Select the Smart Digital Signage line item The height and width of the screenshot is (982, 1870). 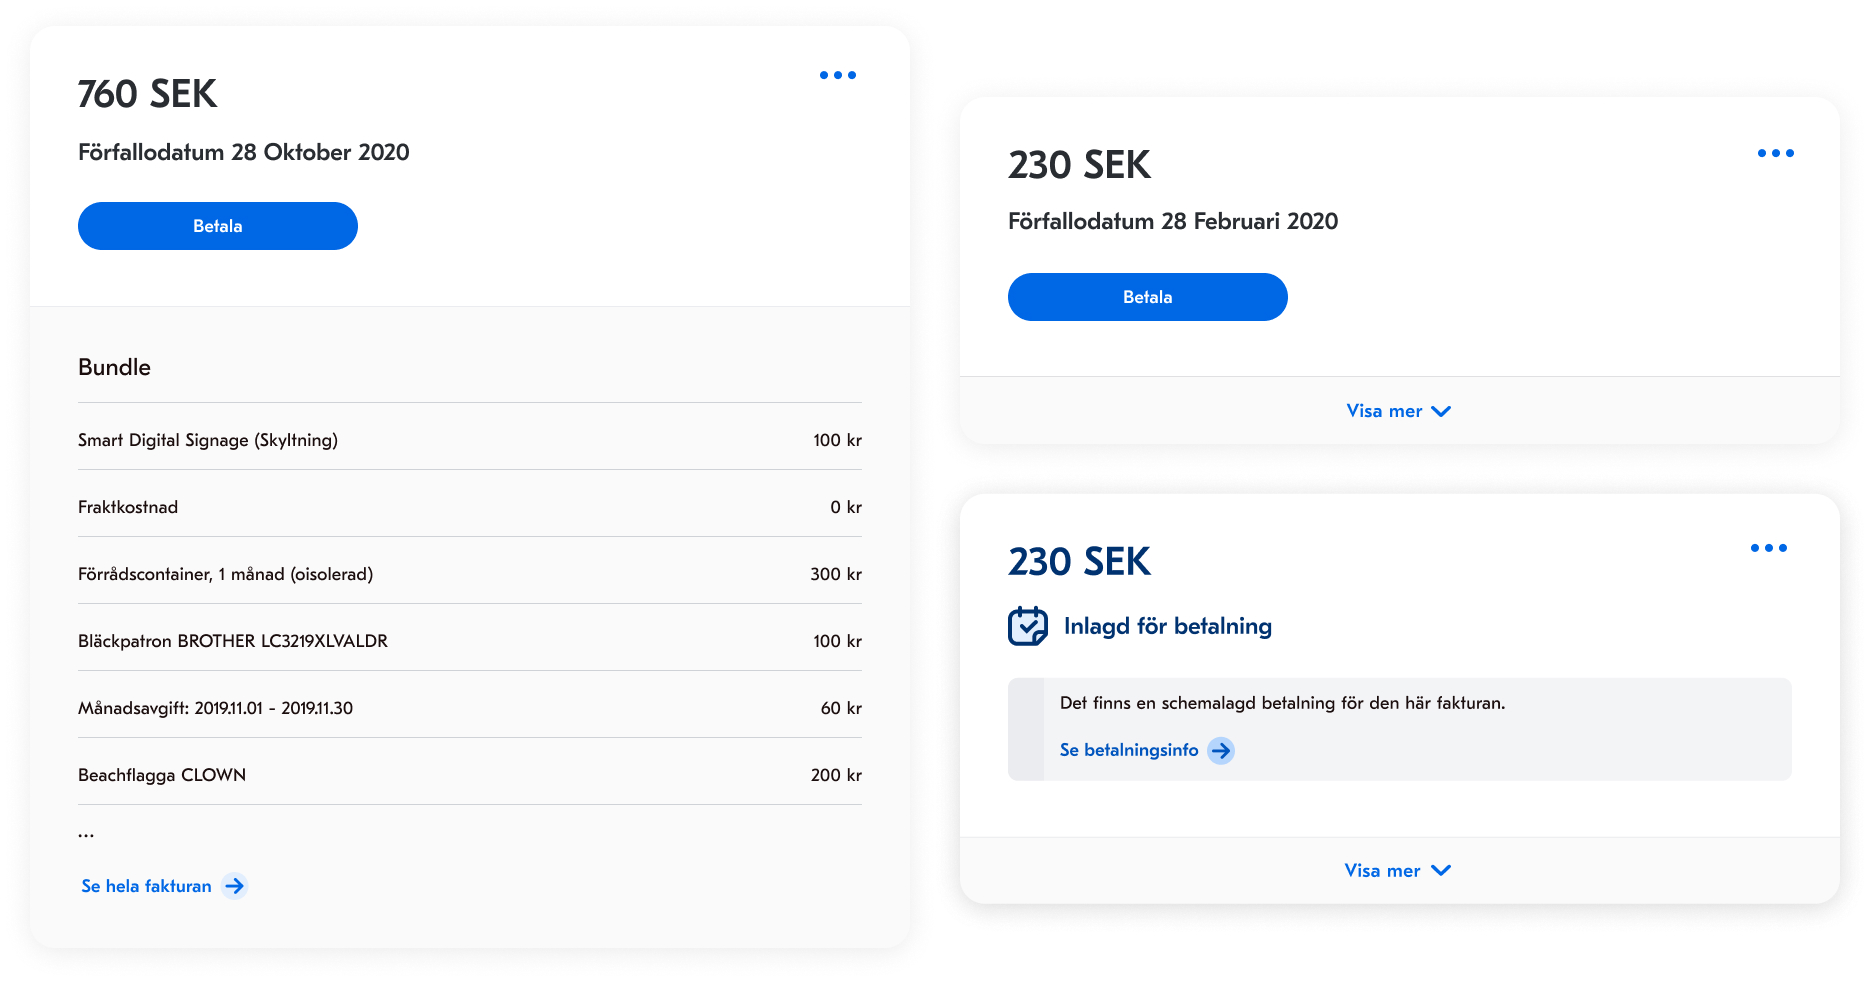(208, 440)
